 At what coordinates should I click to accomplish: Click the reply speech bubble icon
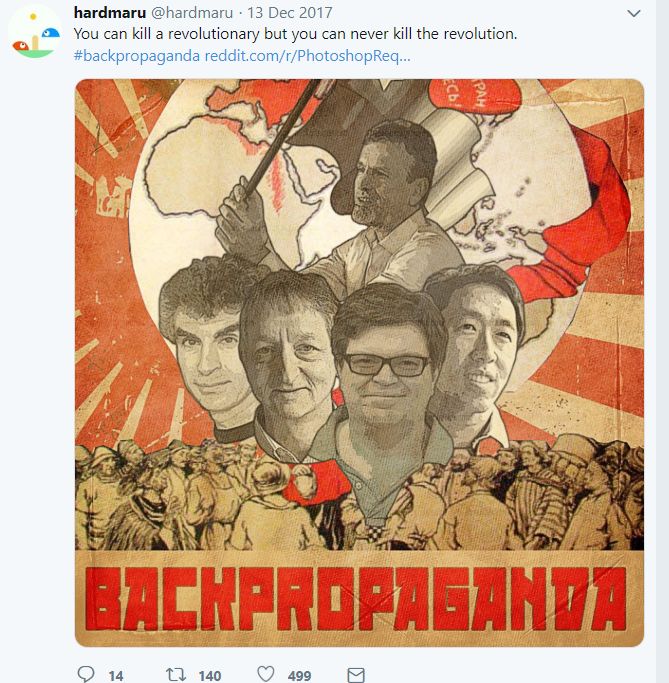point(85,673)
